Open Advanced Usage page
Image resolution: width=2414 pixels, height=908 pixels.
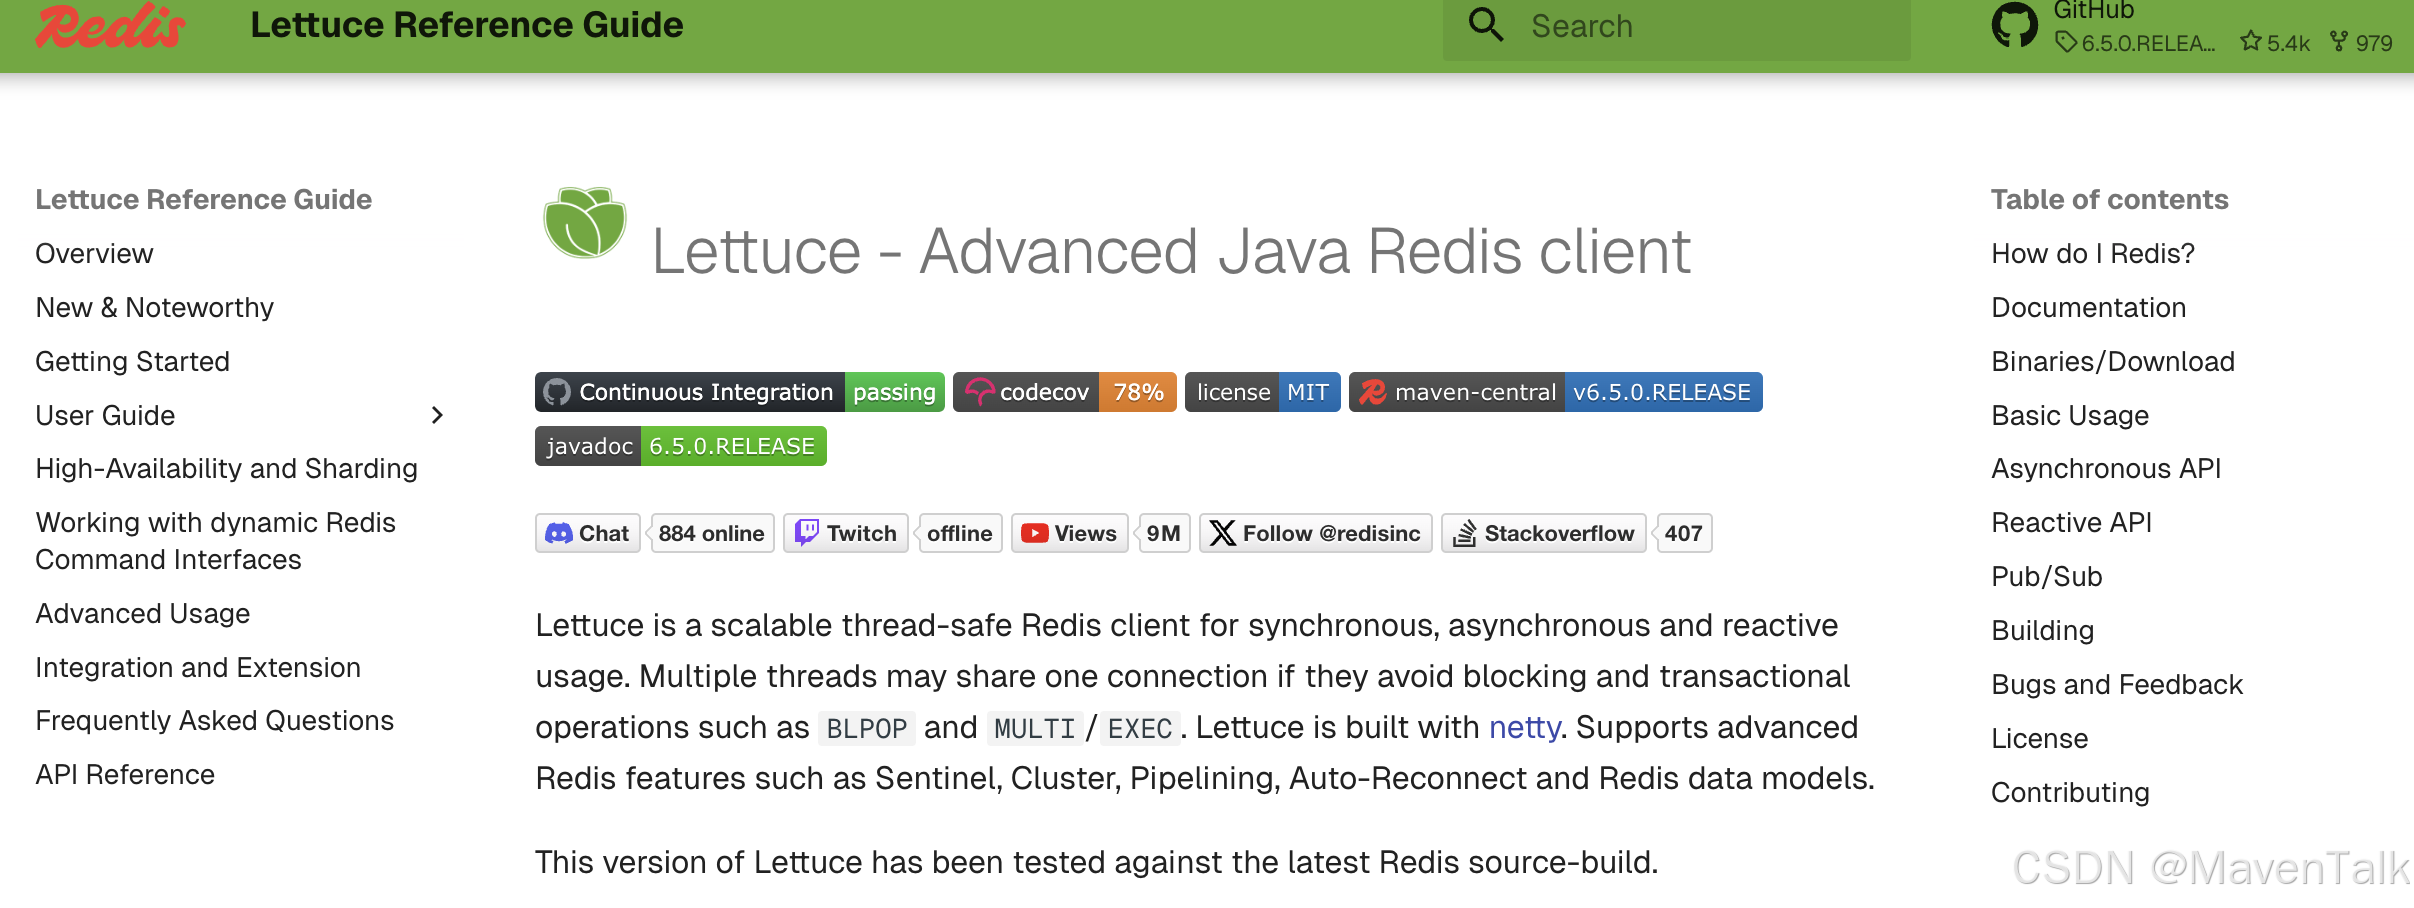click(x=143, y=614)
